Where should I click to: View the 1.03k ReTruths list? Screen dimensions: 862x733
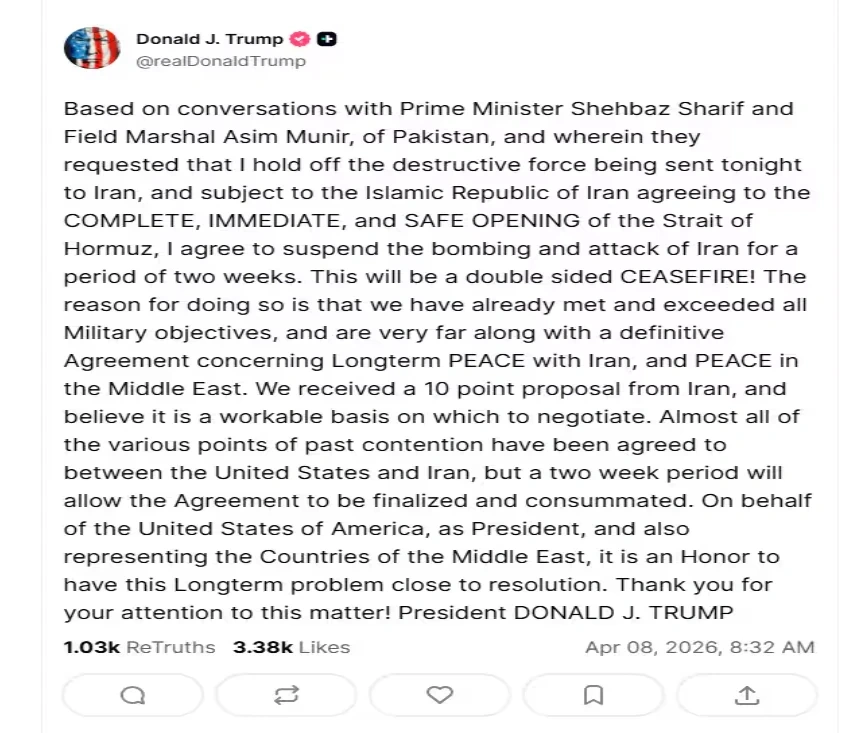[139, 647]
